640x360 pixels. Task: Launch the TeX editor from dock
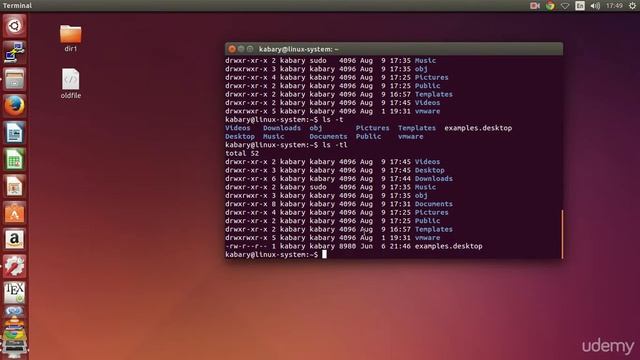click(x=14, y=293)
